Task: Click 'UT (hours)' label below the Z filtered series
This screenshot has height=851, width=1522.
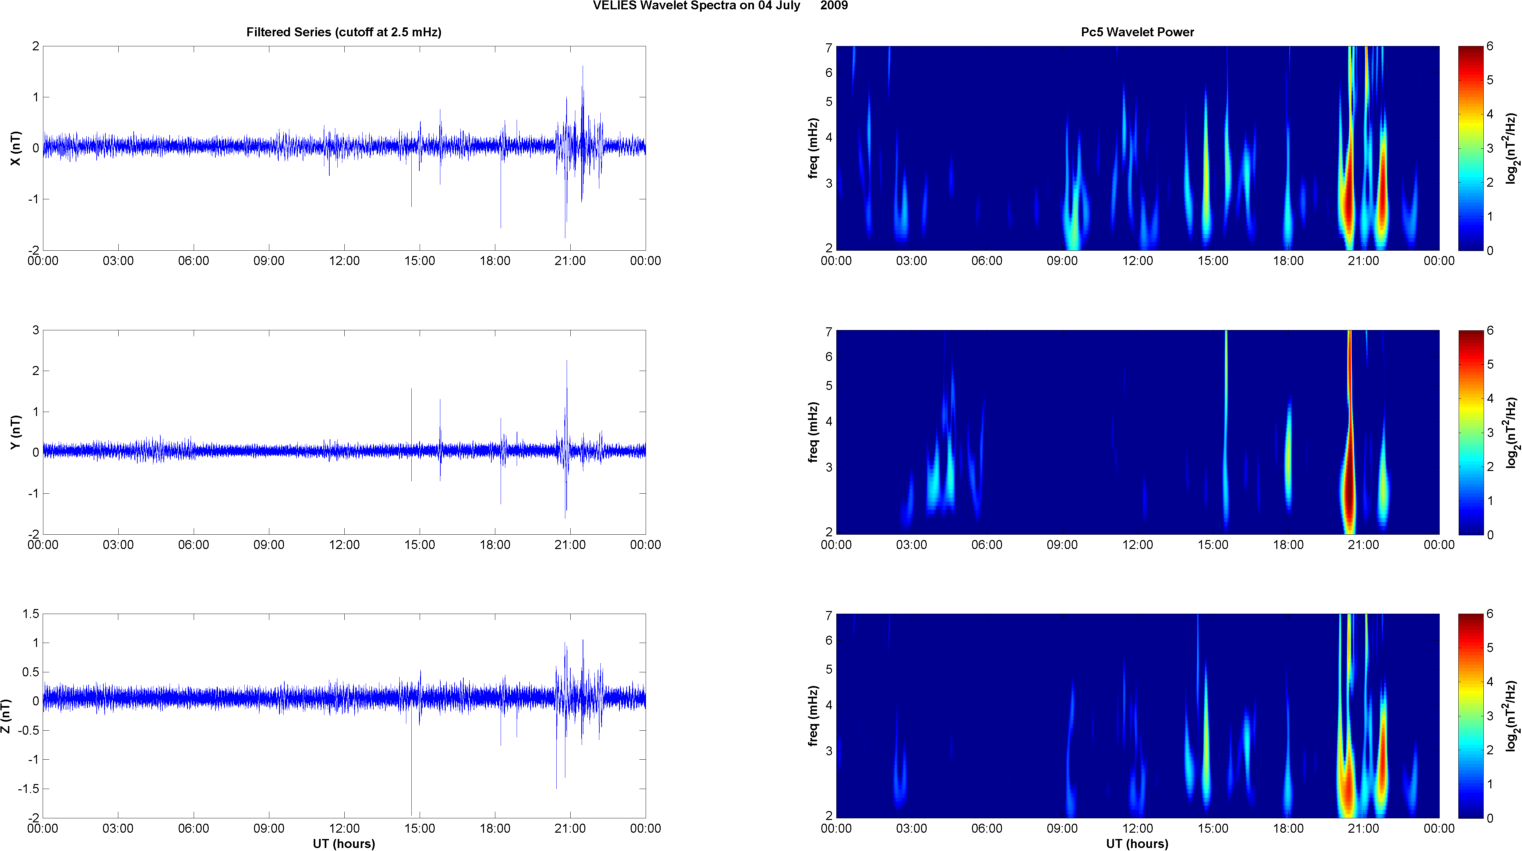Action: pos(344,844)
